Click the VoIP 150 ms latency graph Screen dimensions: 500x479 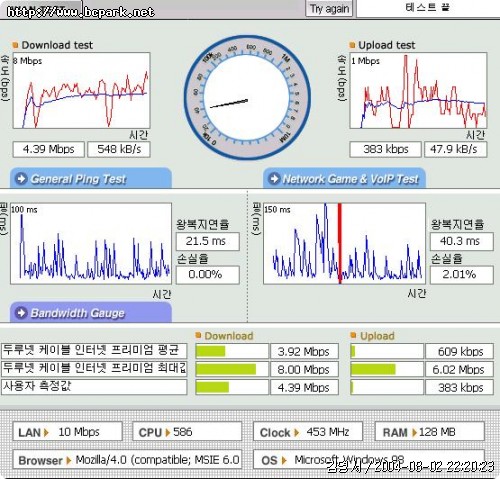344,243
